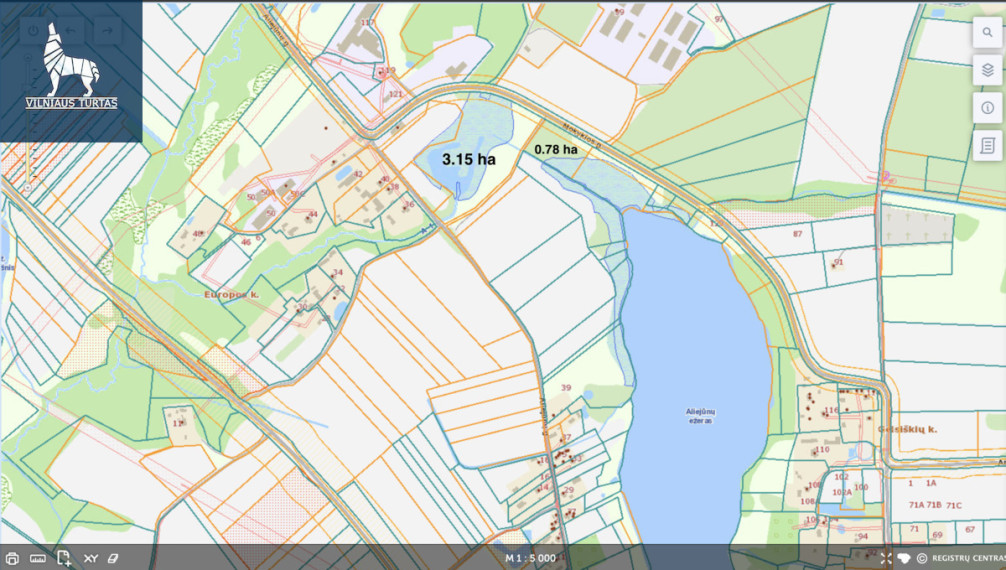Select the 0.78 ha parcel label
The height and width of the screenshot is (570, 1006).
tap(556, 150)
